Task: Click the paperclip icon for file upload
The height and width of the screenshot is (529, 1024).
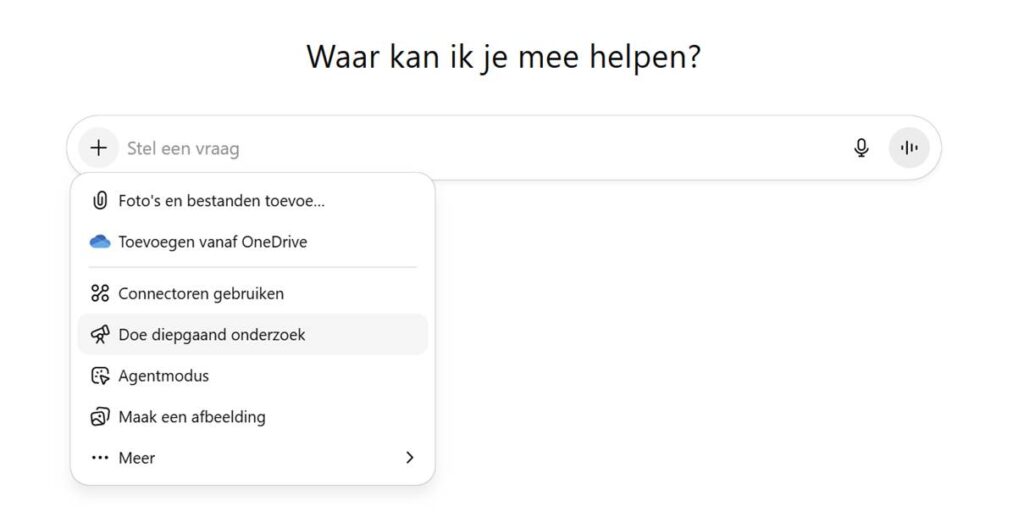Action: [x=99, y=200]
